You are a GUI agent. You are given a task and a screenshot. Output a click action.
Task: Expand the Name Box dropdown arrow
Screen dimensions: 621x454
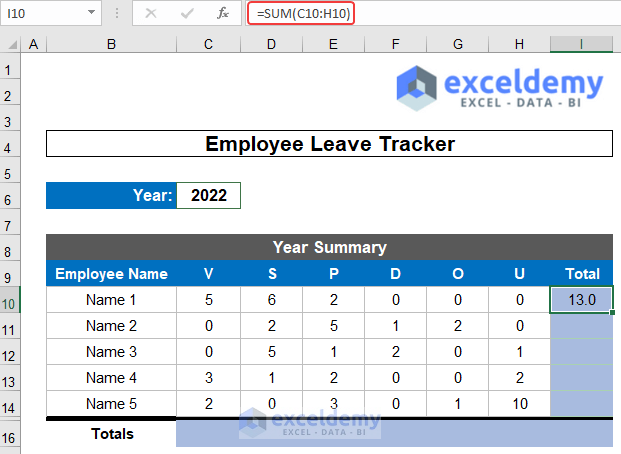coord(91,13)
